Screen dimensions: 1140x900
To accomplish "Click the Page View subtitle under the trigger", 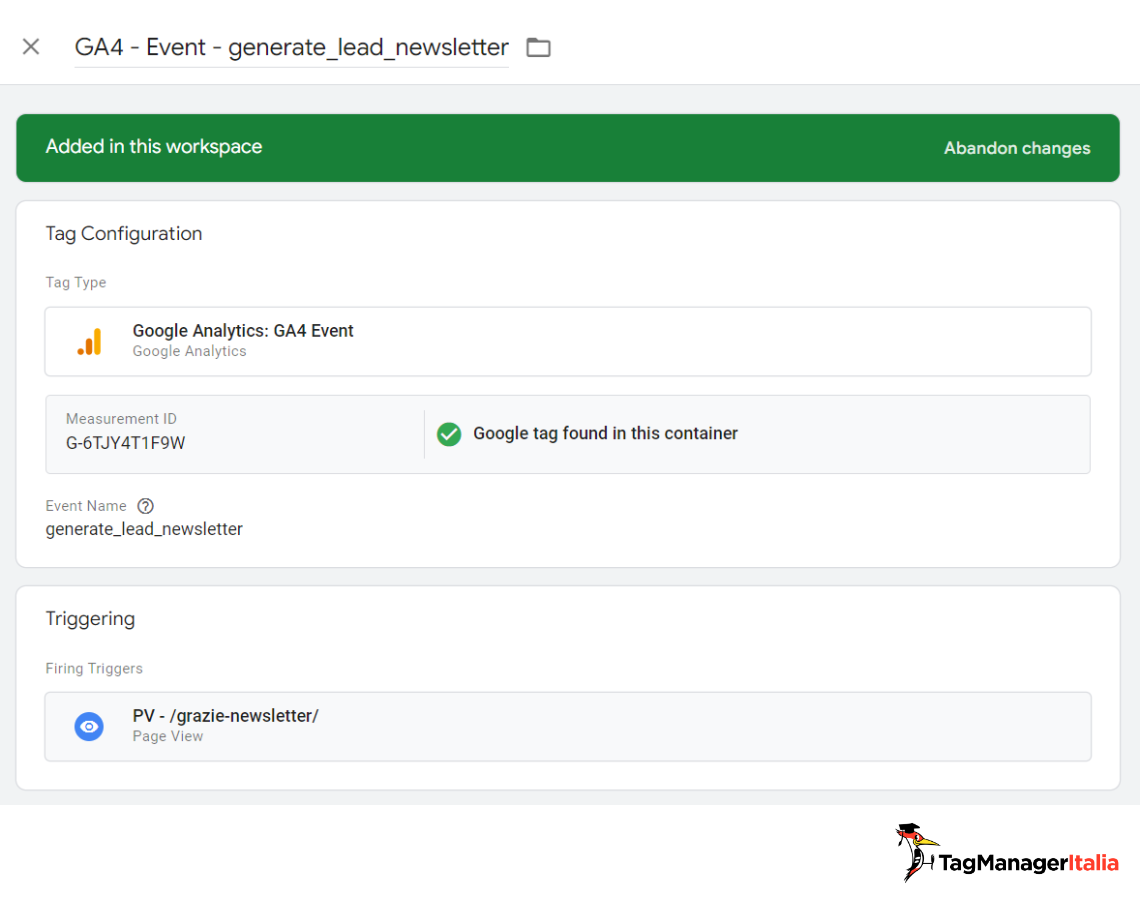I will pos(168,736).
